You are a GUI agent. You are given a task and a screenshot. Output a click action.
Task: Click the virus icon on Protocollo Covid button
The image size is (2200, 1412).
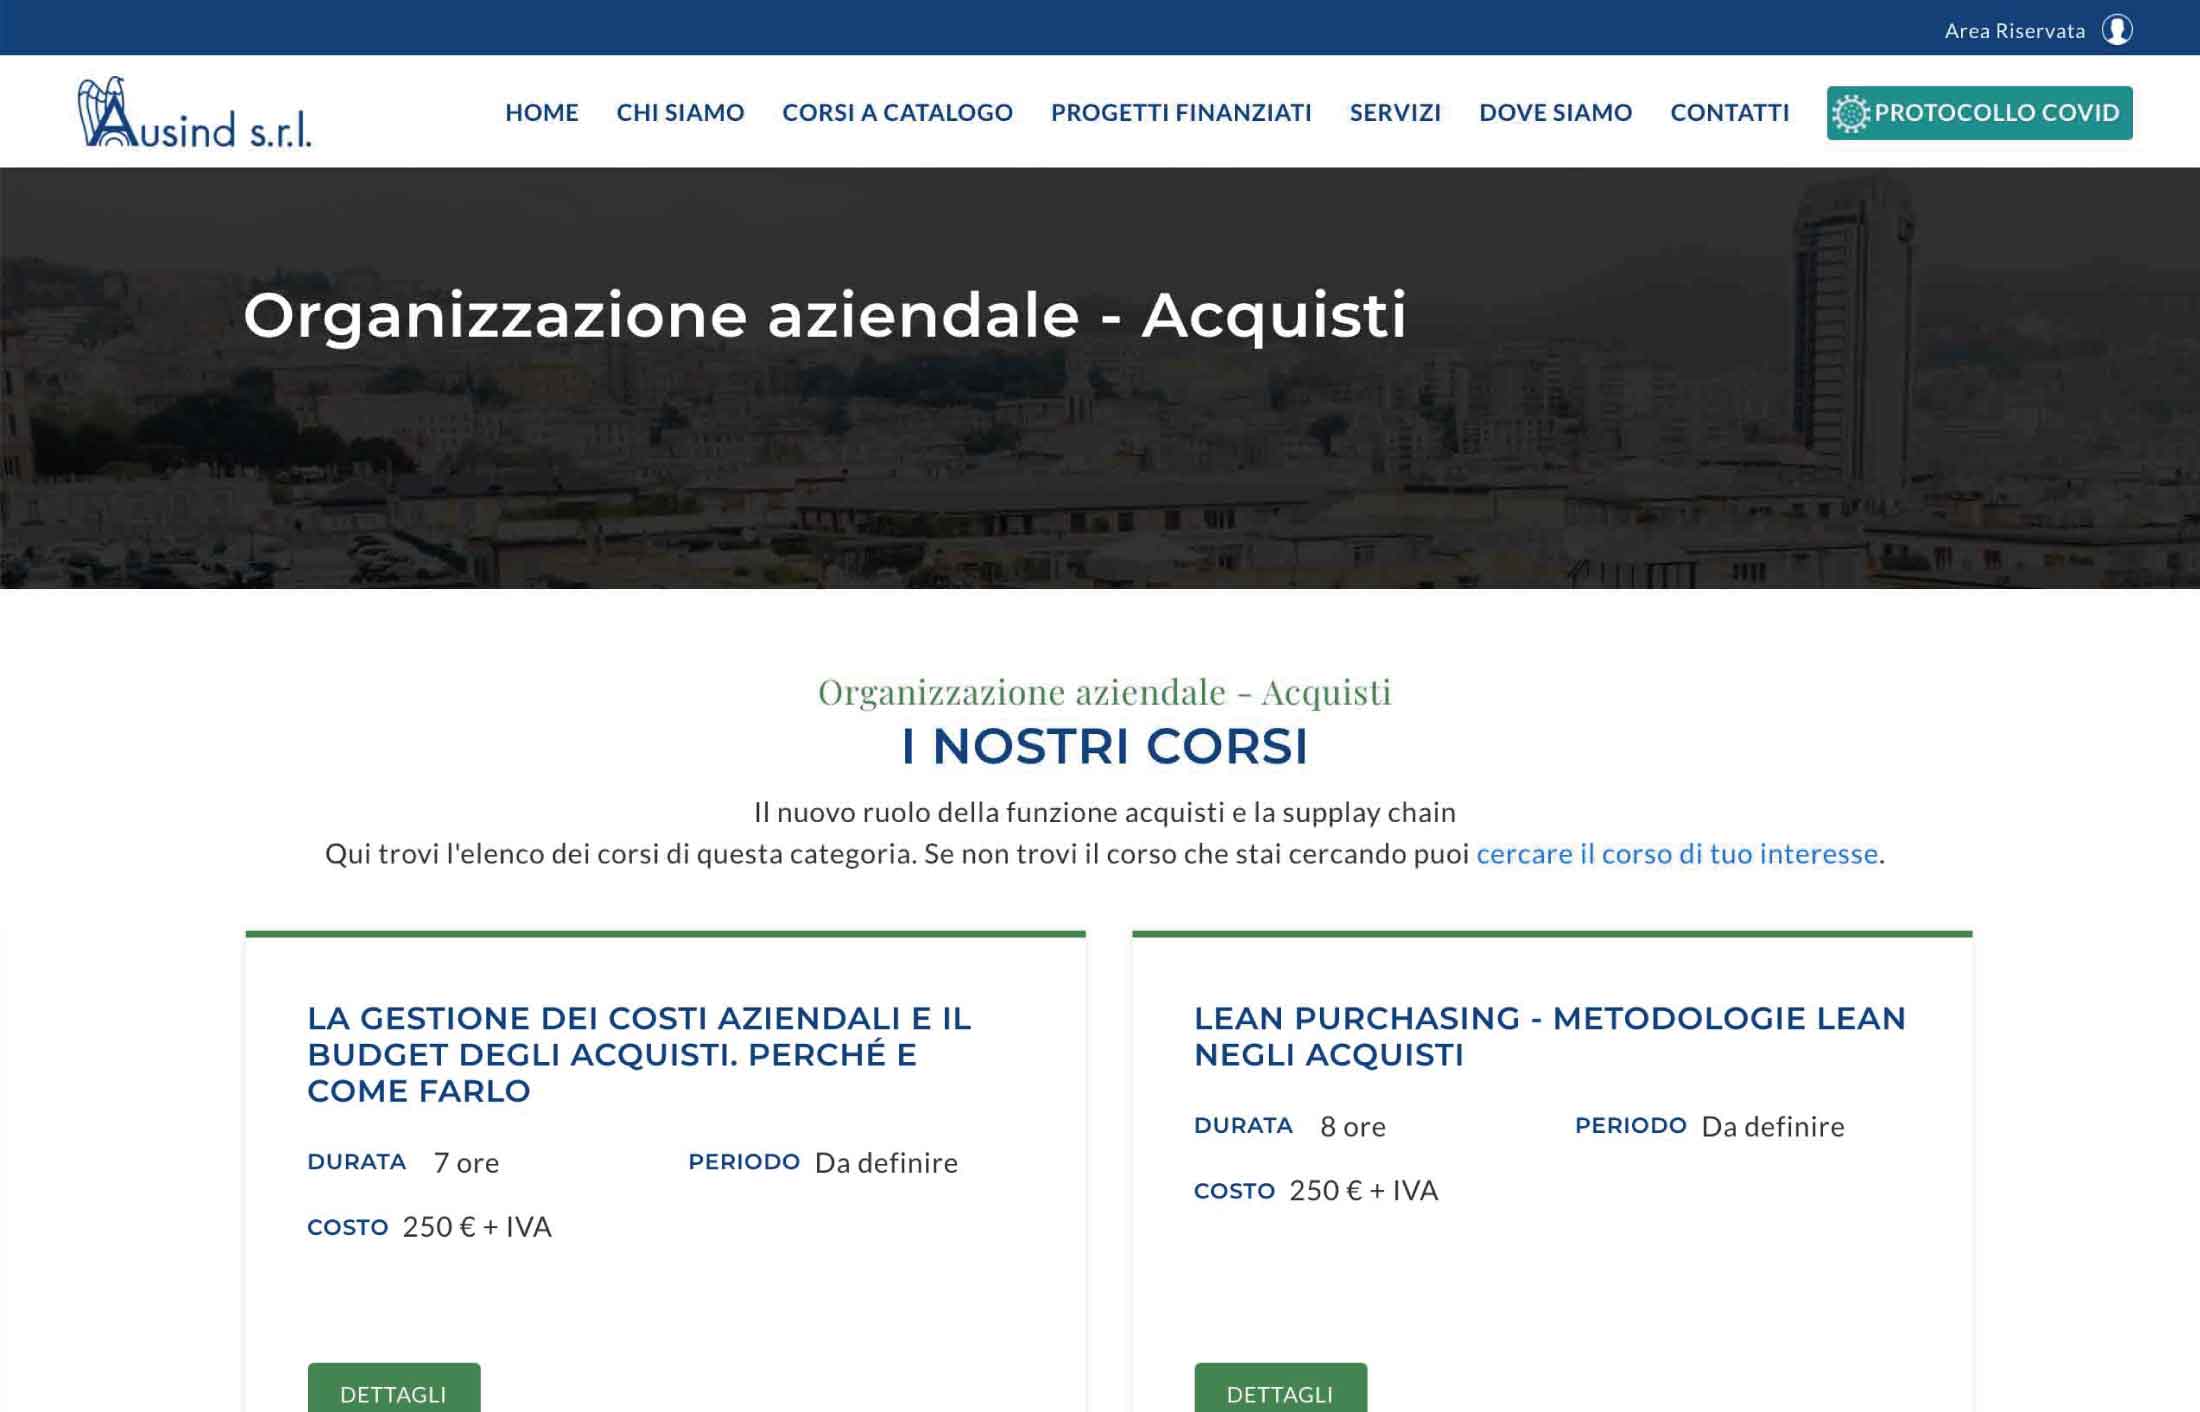tap(1851, 113)
